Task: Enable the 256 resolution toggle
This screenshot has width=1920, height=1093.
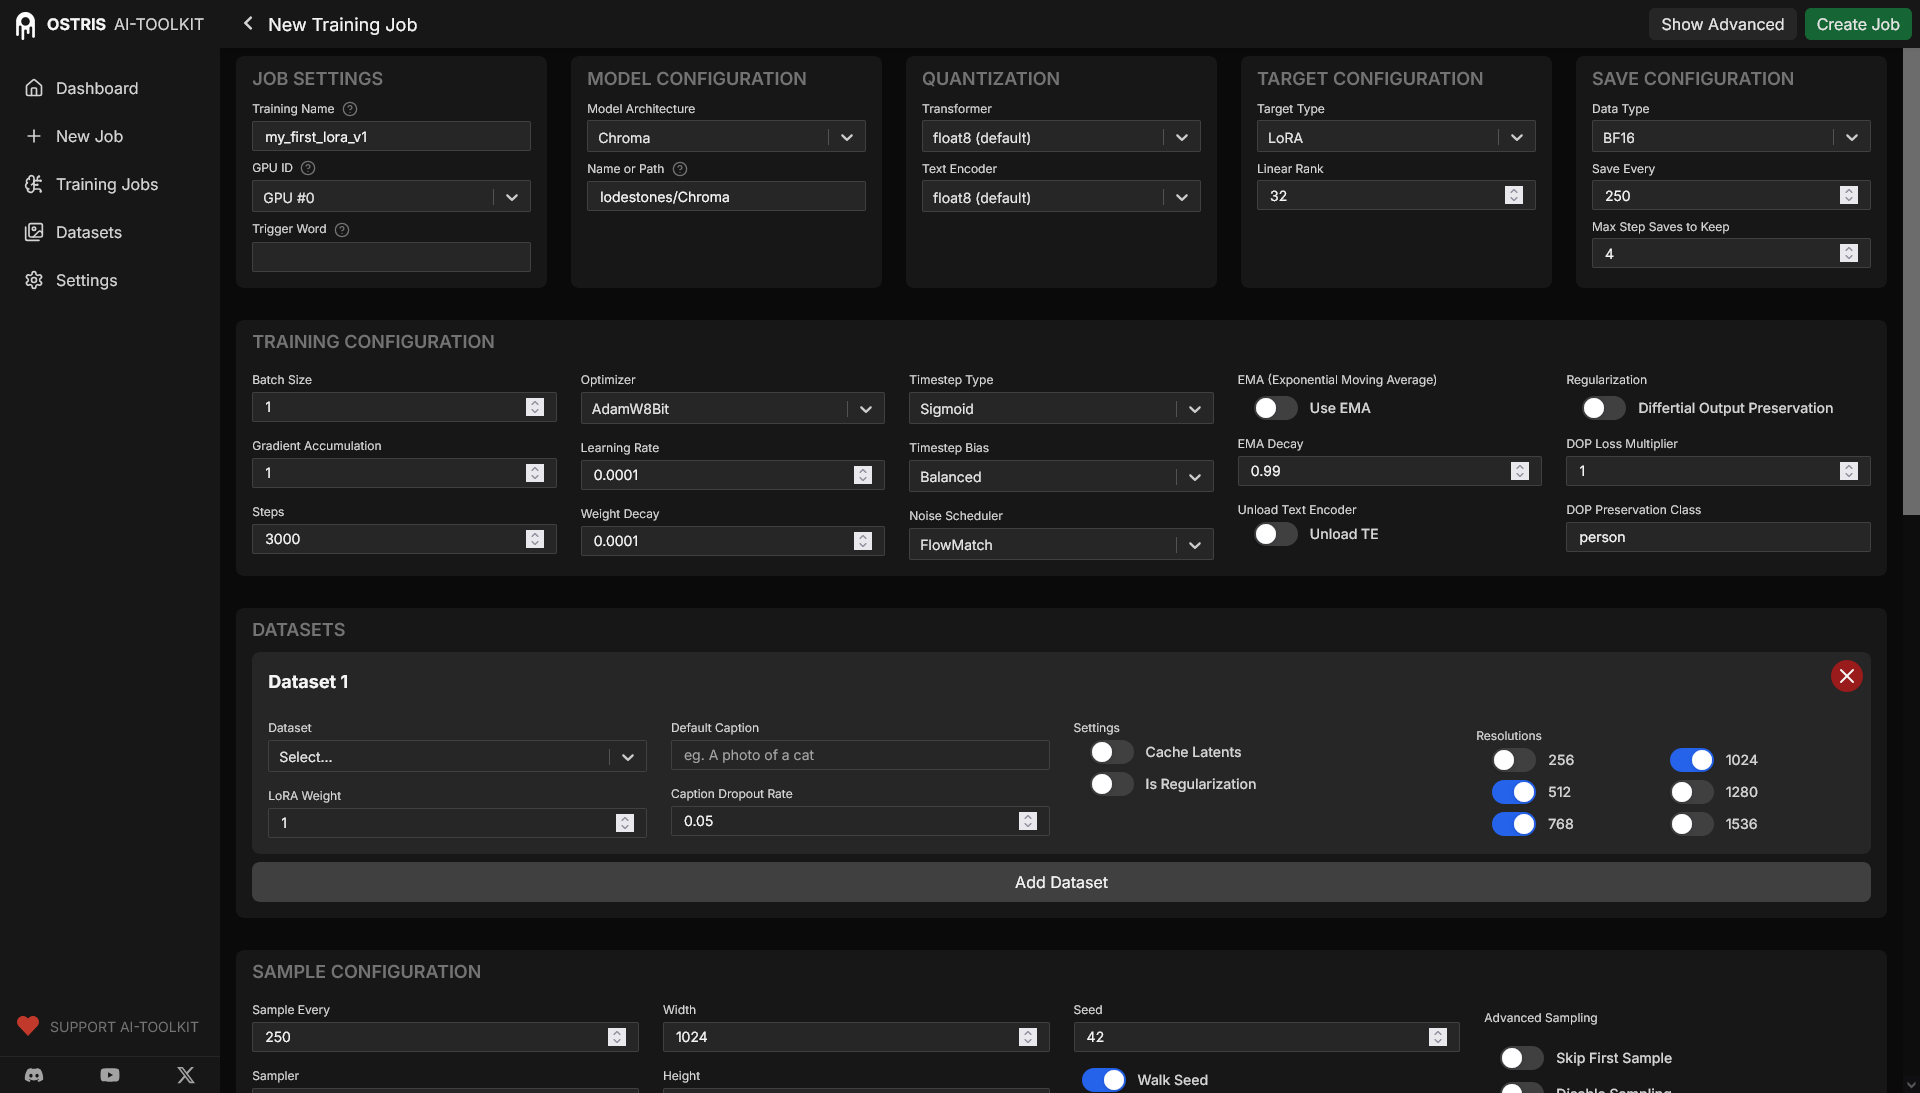Action: [x=1513, y=760]
